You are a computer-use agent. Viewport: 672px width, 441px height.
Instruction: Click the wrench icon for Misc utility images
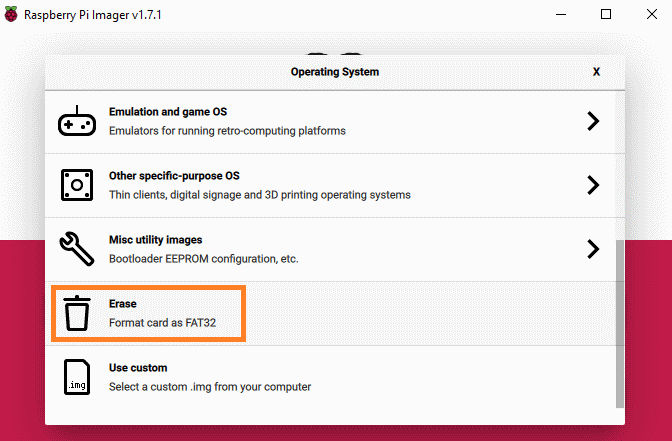[x=77, y=249]
